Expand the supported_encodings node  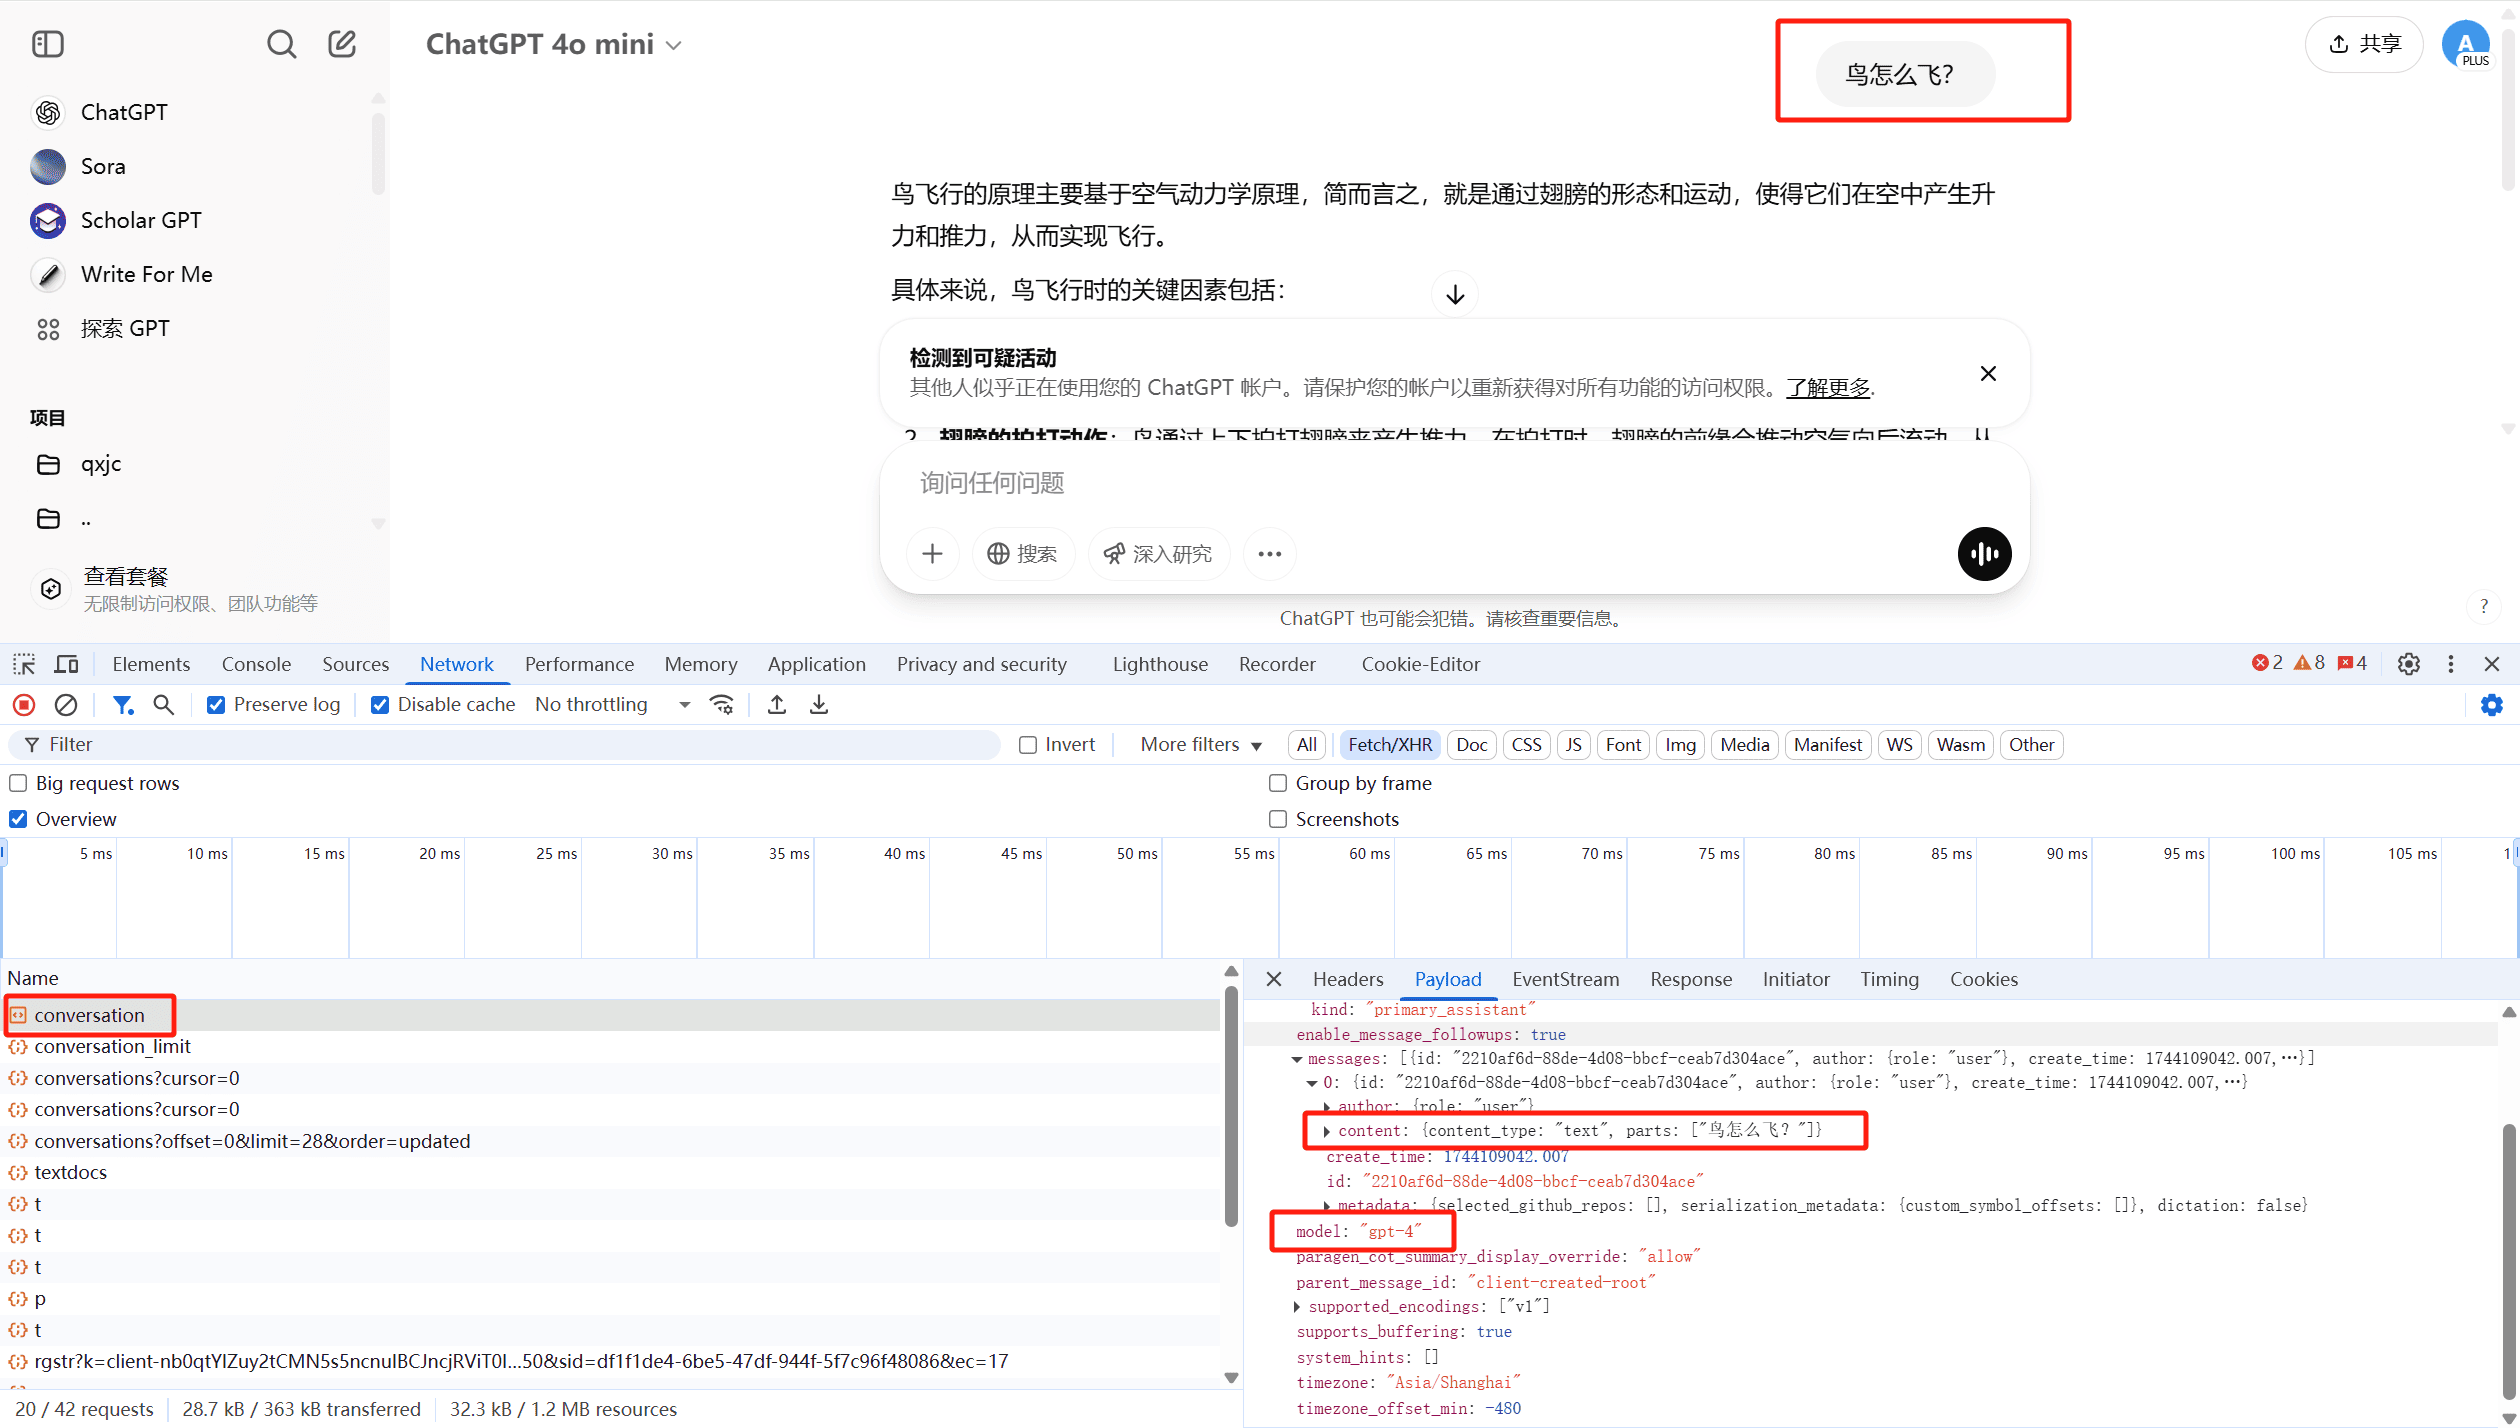coord(1297,1307)
